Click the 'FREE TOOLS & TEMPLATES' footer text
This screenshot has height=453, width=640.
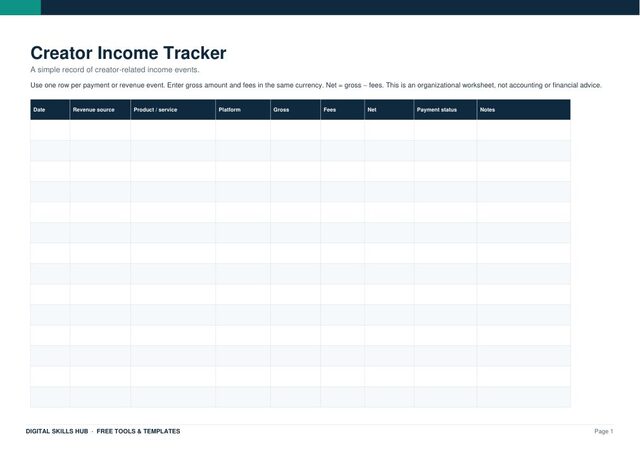coord(138,431)
